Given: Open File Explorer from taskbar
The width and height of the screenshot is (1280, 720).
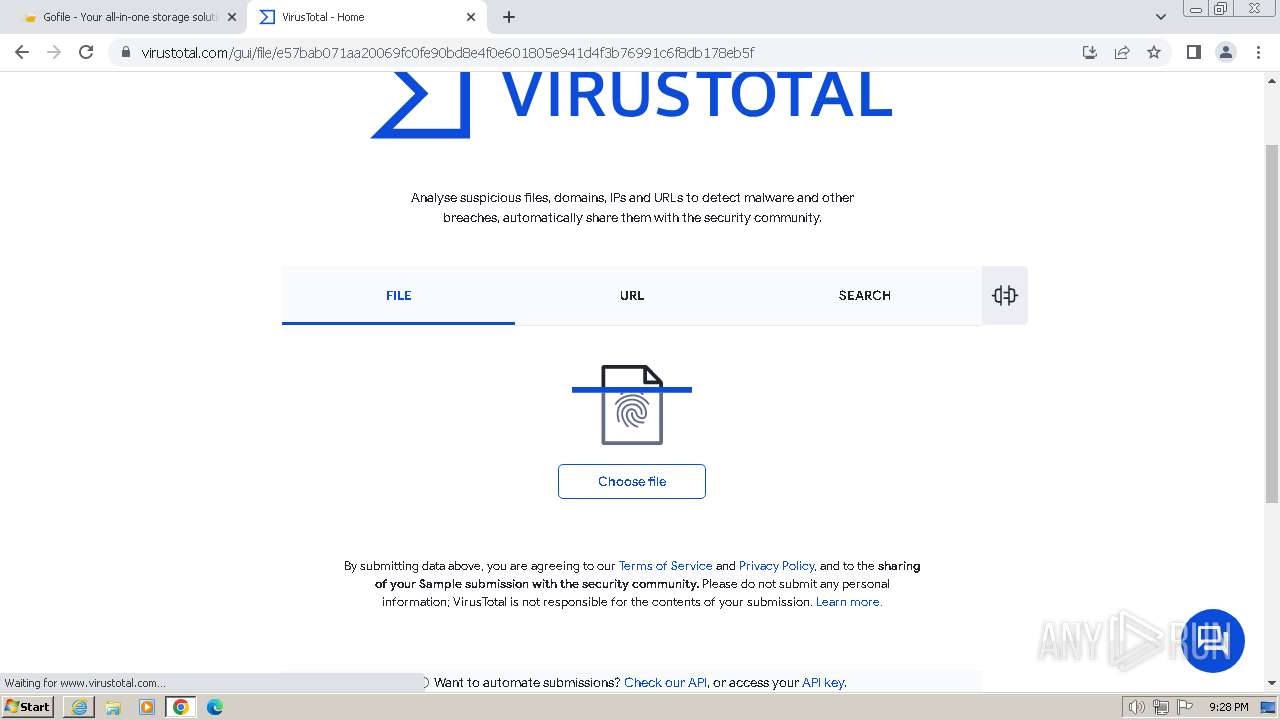Looking at the screenshot, I should coord(113,707).
